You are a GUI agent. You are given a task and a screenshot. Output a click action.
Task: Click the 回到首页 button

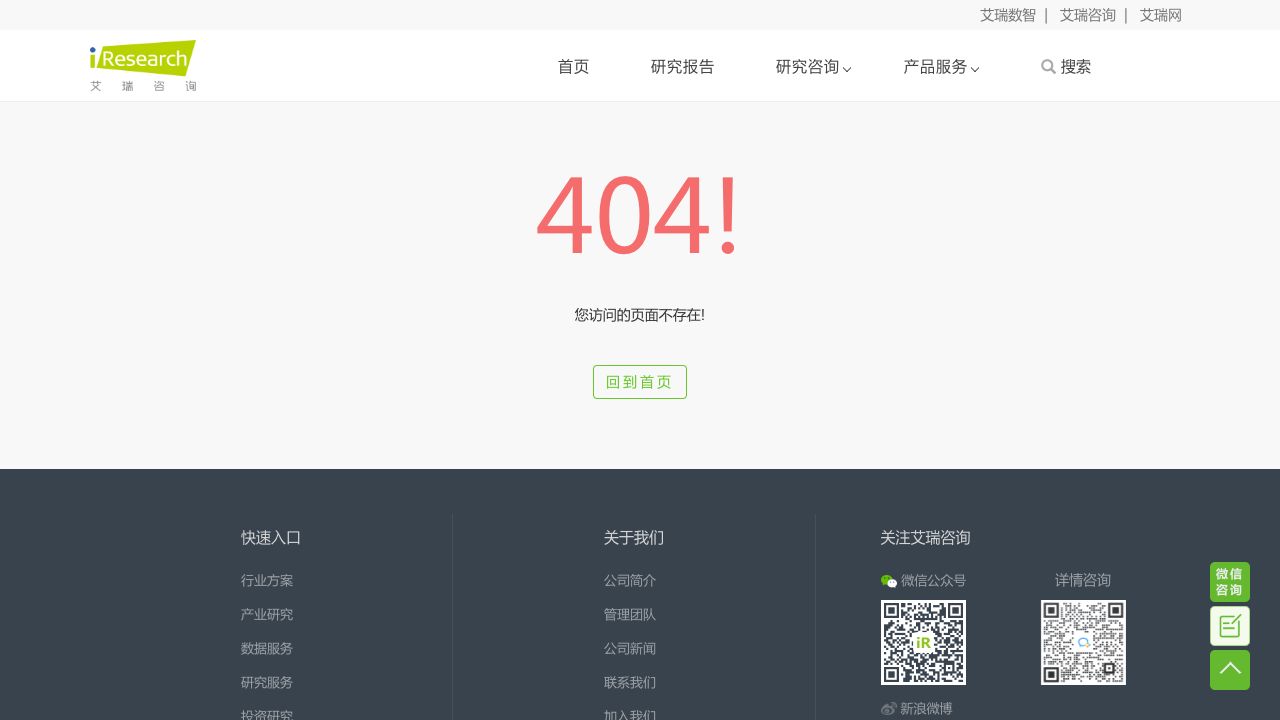click(639, 382)
